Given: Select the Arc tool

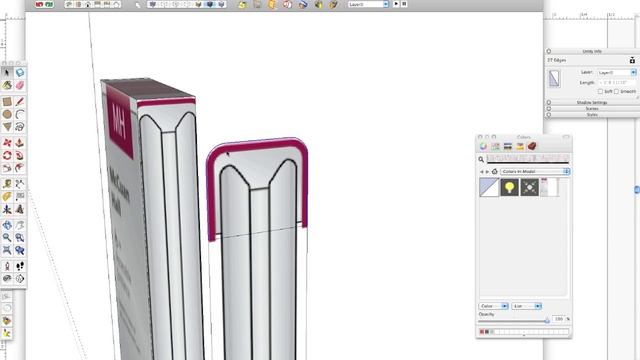Looking at the screenshot, I should coord(20,114).
